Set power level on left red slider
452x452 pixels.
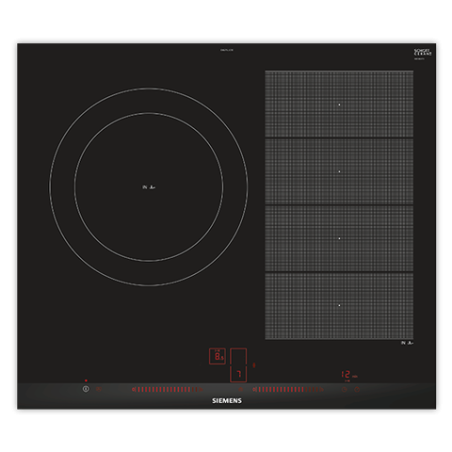point(167,389)
